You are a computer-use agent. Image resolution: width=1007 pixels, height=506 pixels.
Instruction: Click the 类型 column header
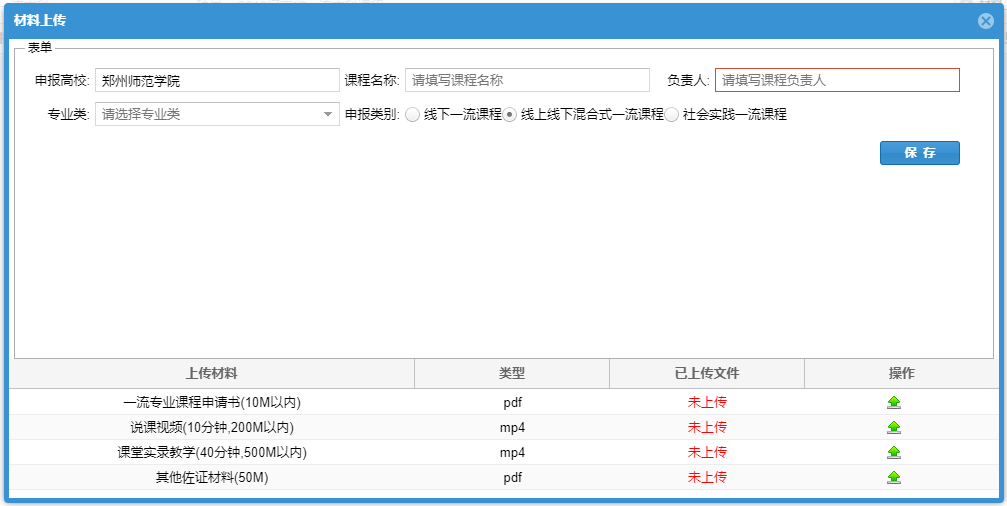tap(512, 374)
